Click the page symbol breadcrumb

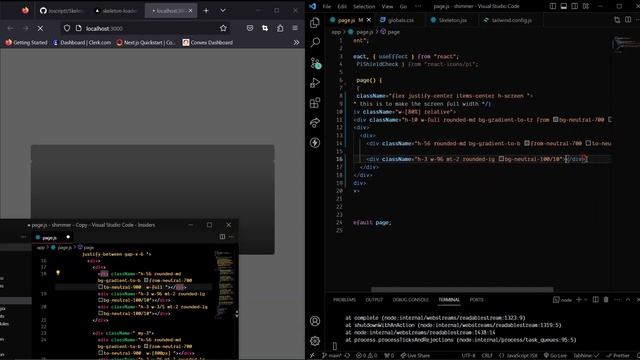(390, 32)
